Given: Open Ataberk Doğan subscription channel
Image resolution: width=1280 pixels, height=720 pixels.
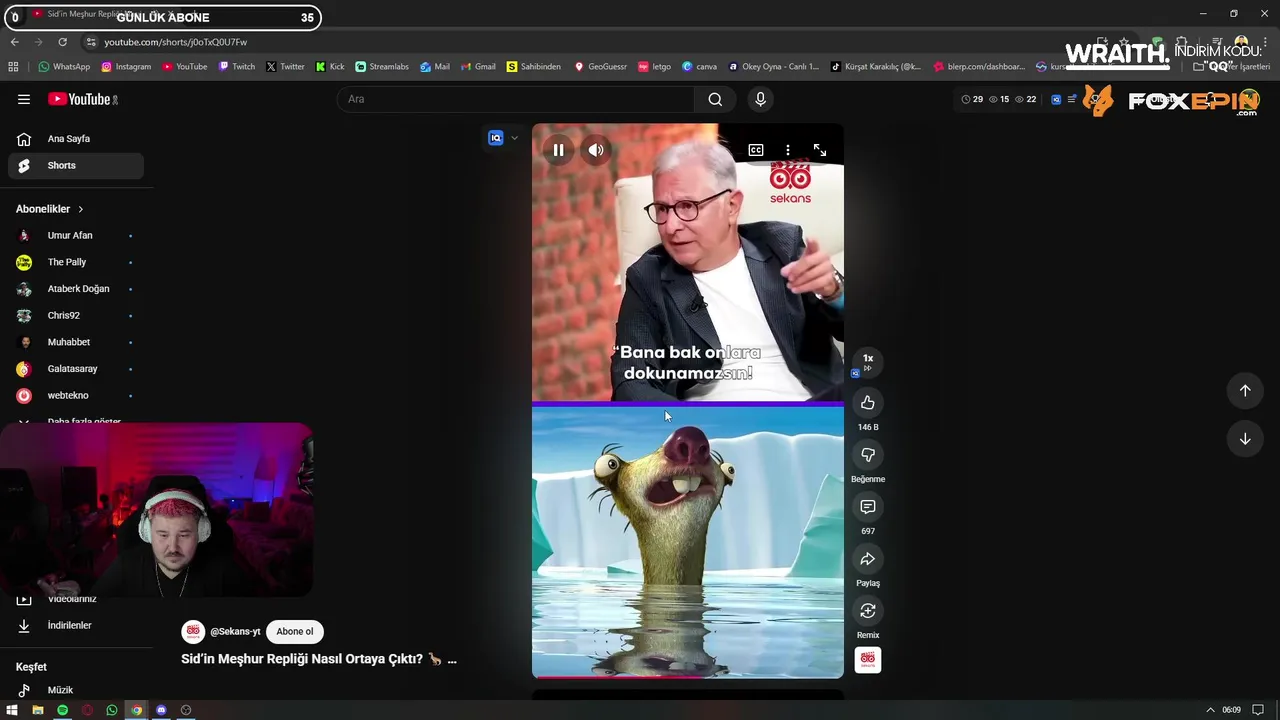Looking at the screenshot, I should tap(76, 289).
